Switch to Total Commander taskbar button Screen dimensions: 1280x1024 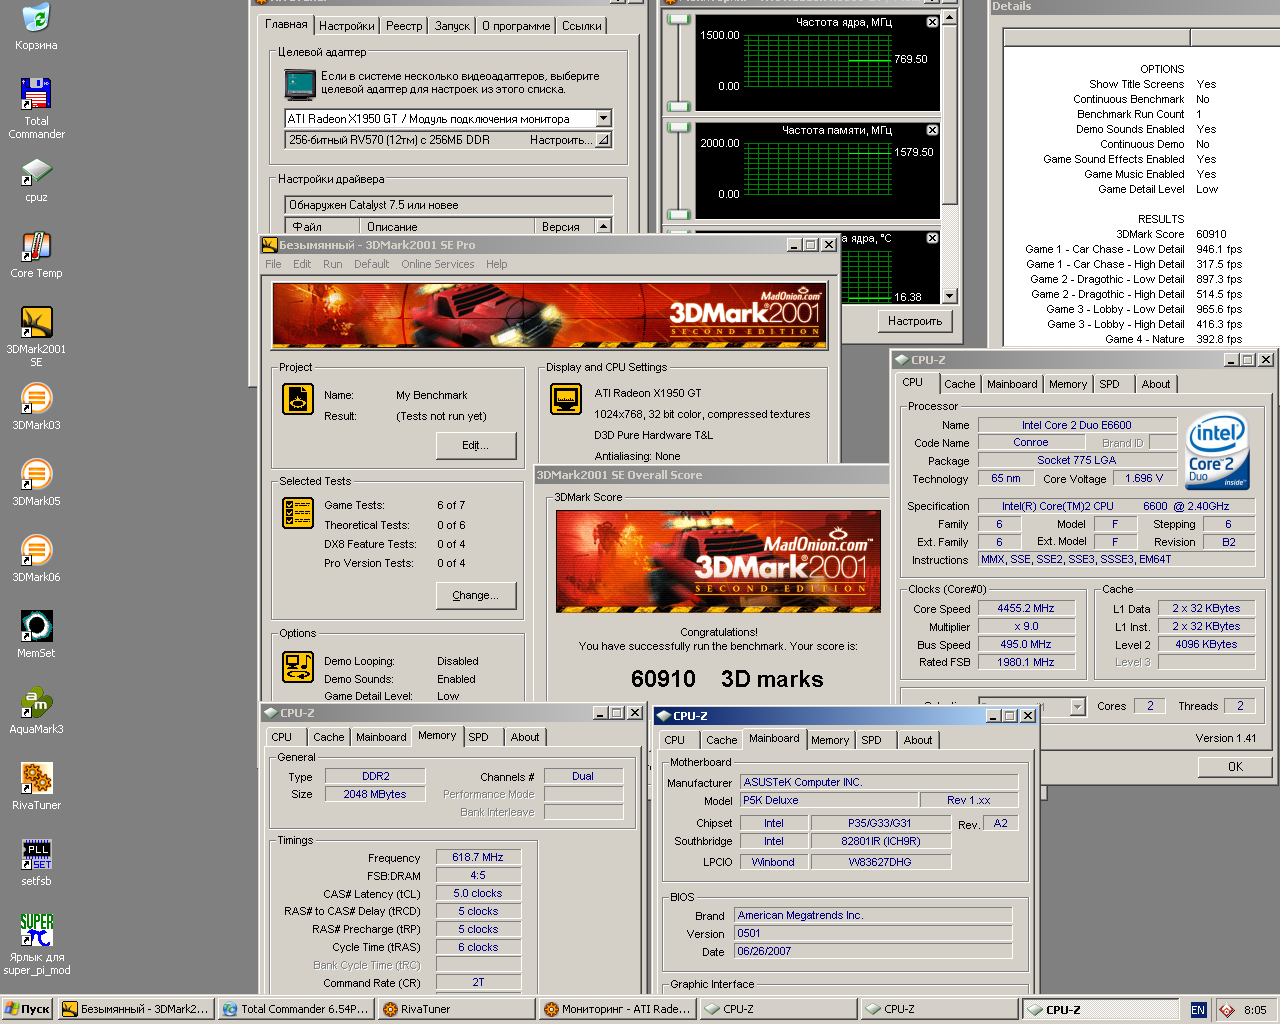click(296, 1009)
